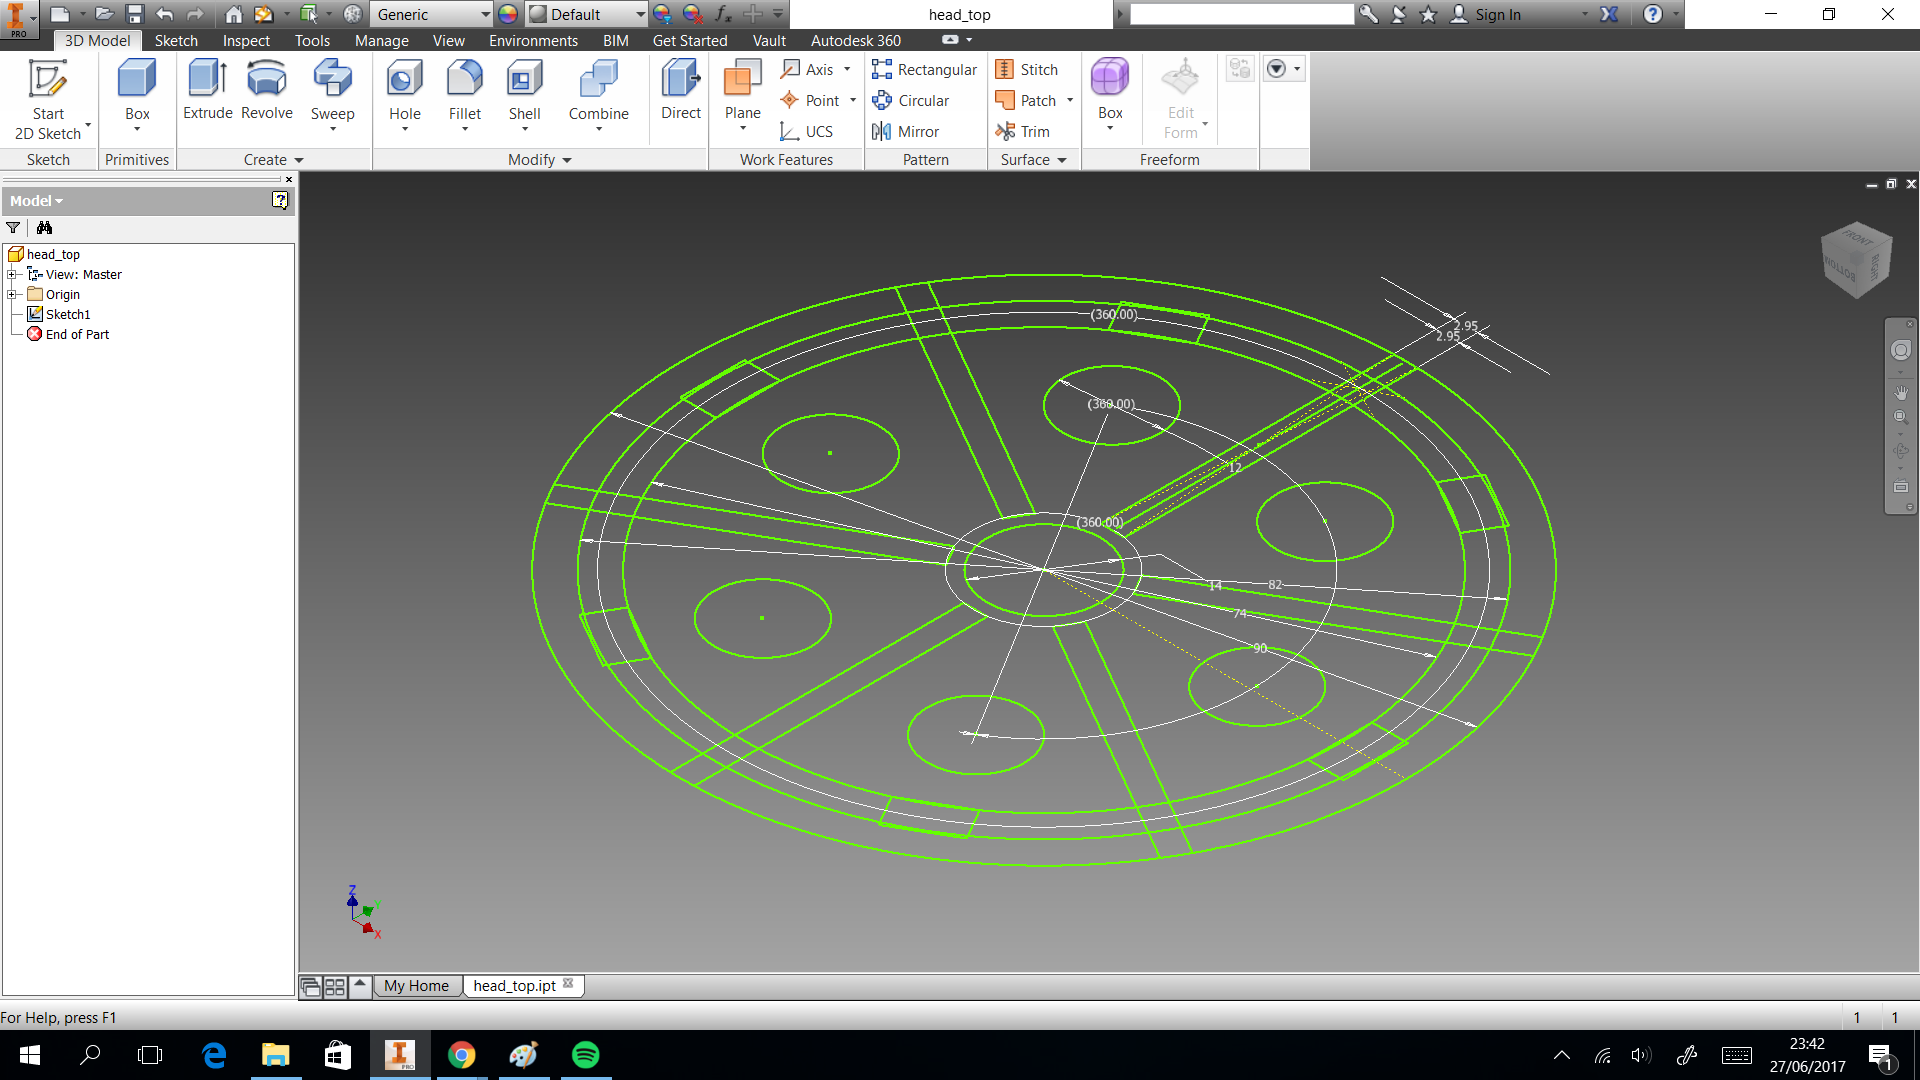Select Sketch1 in the model tree
This screenshot has height=1080, width=1920.
67,315
